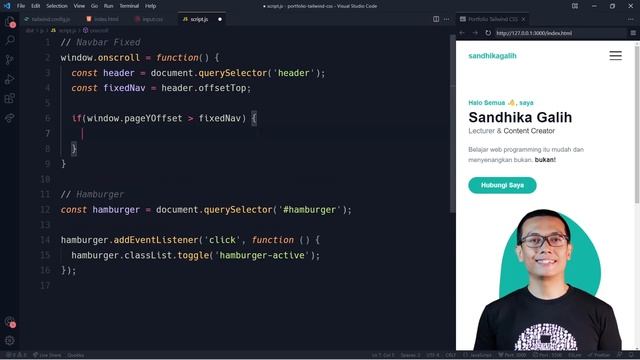This screenshot has width=640, height=360.
Task: Click the unsaved dot on script.js tab
Action: (220, 19)
